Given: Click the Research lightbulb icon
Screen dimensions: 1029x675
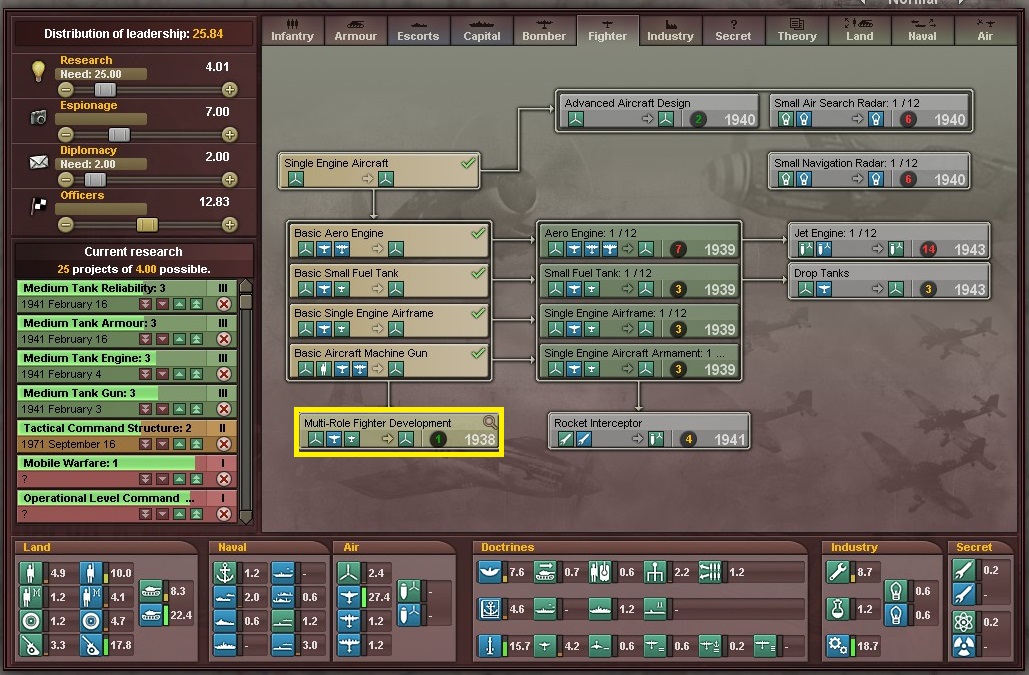Looking at the screenshot, I should tap(38, 70).
